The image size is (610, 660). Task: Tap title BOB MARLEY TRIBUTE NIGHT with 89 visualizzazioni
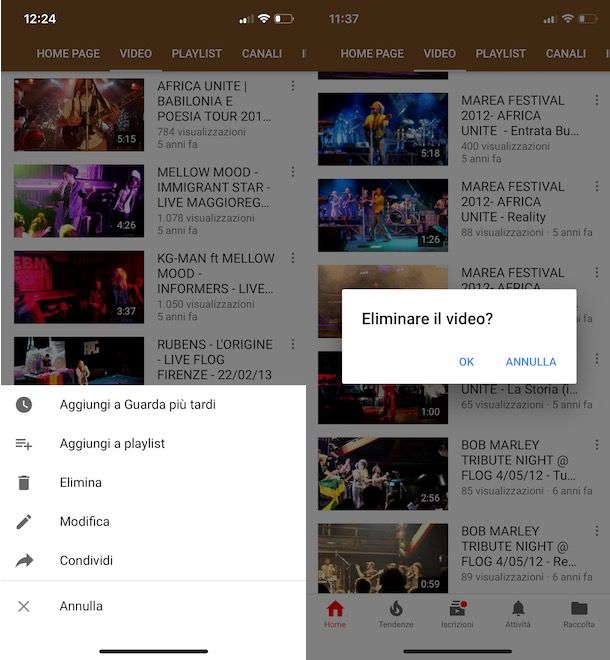[x=518, y=546]
